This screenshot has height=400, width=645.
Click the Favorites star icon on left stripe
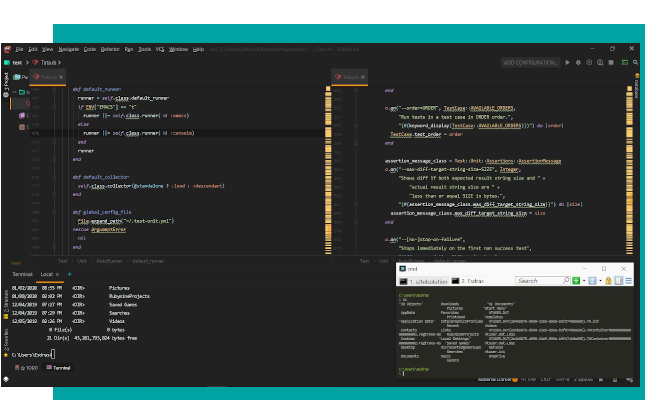pos(6,355)
